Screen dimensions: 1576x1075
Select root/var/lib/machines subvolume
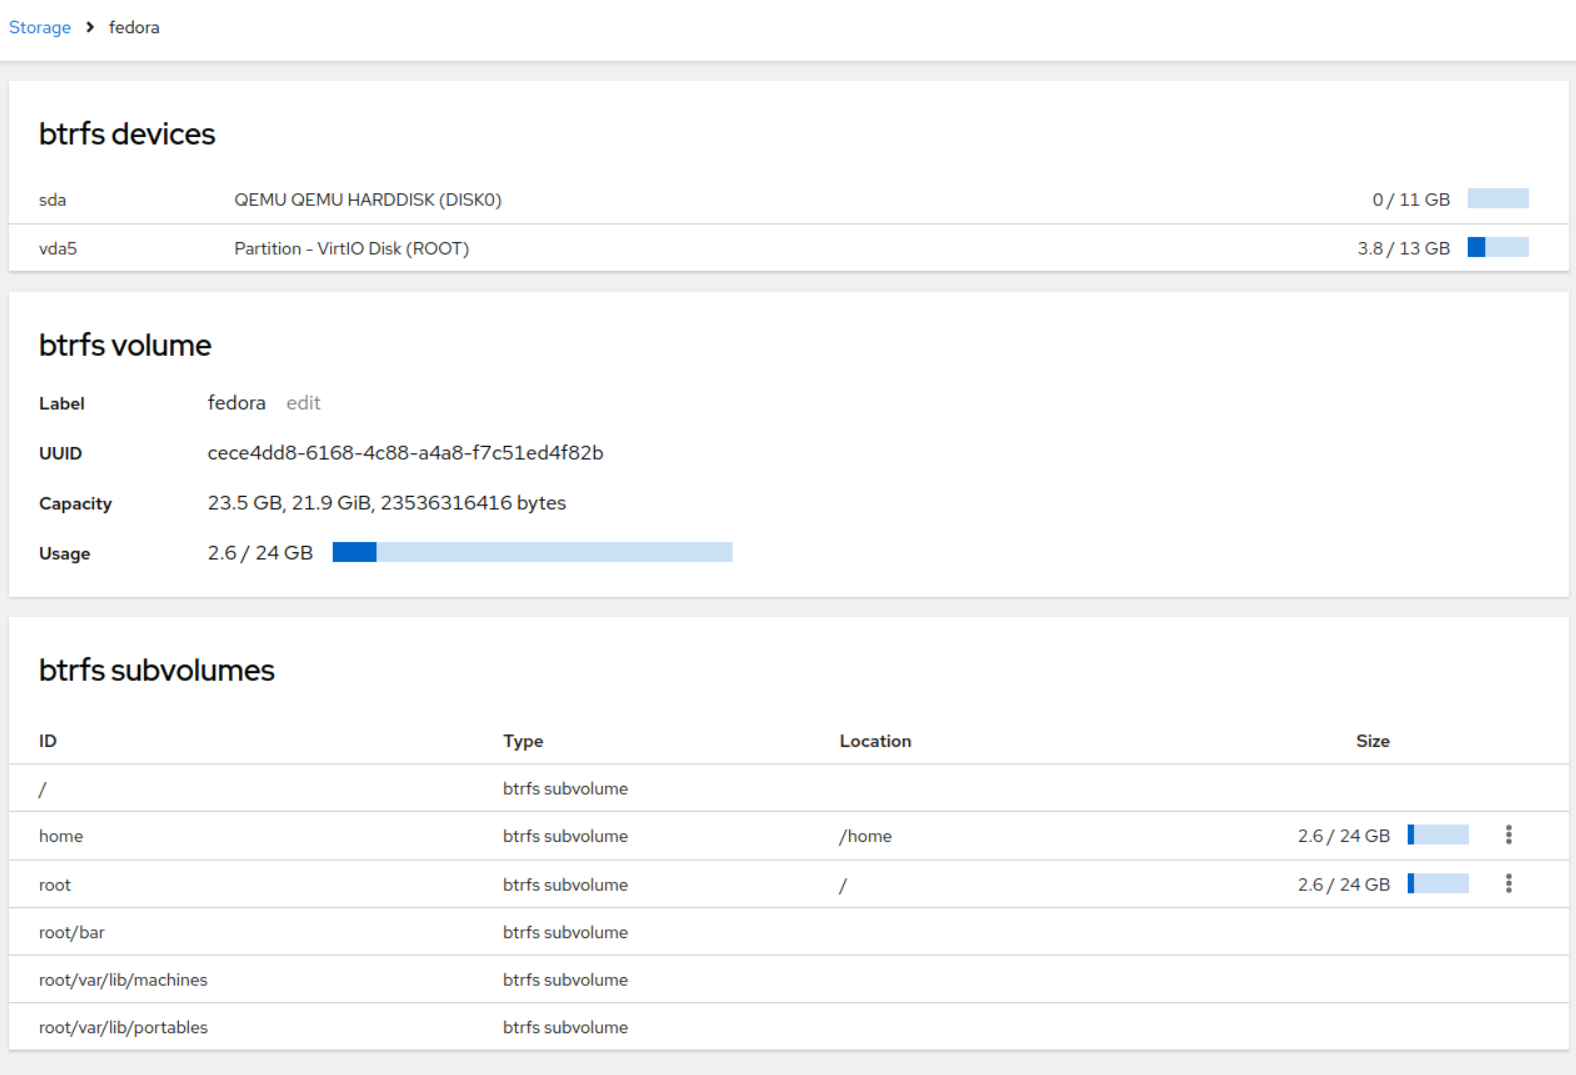[123, 980]
